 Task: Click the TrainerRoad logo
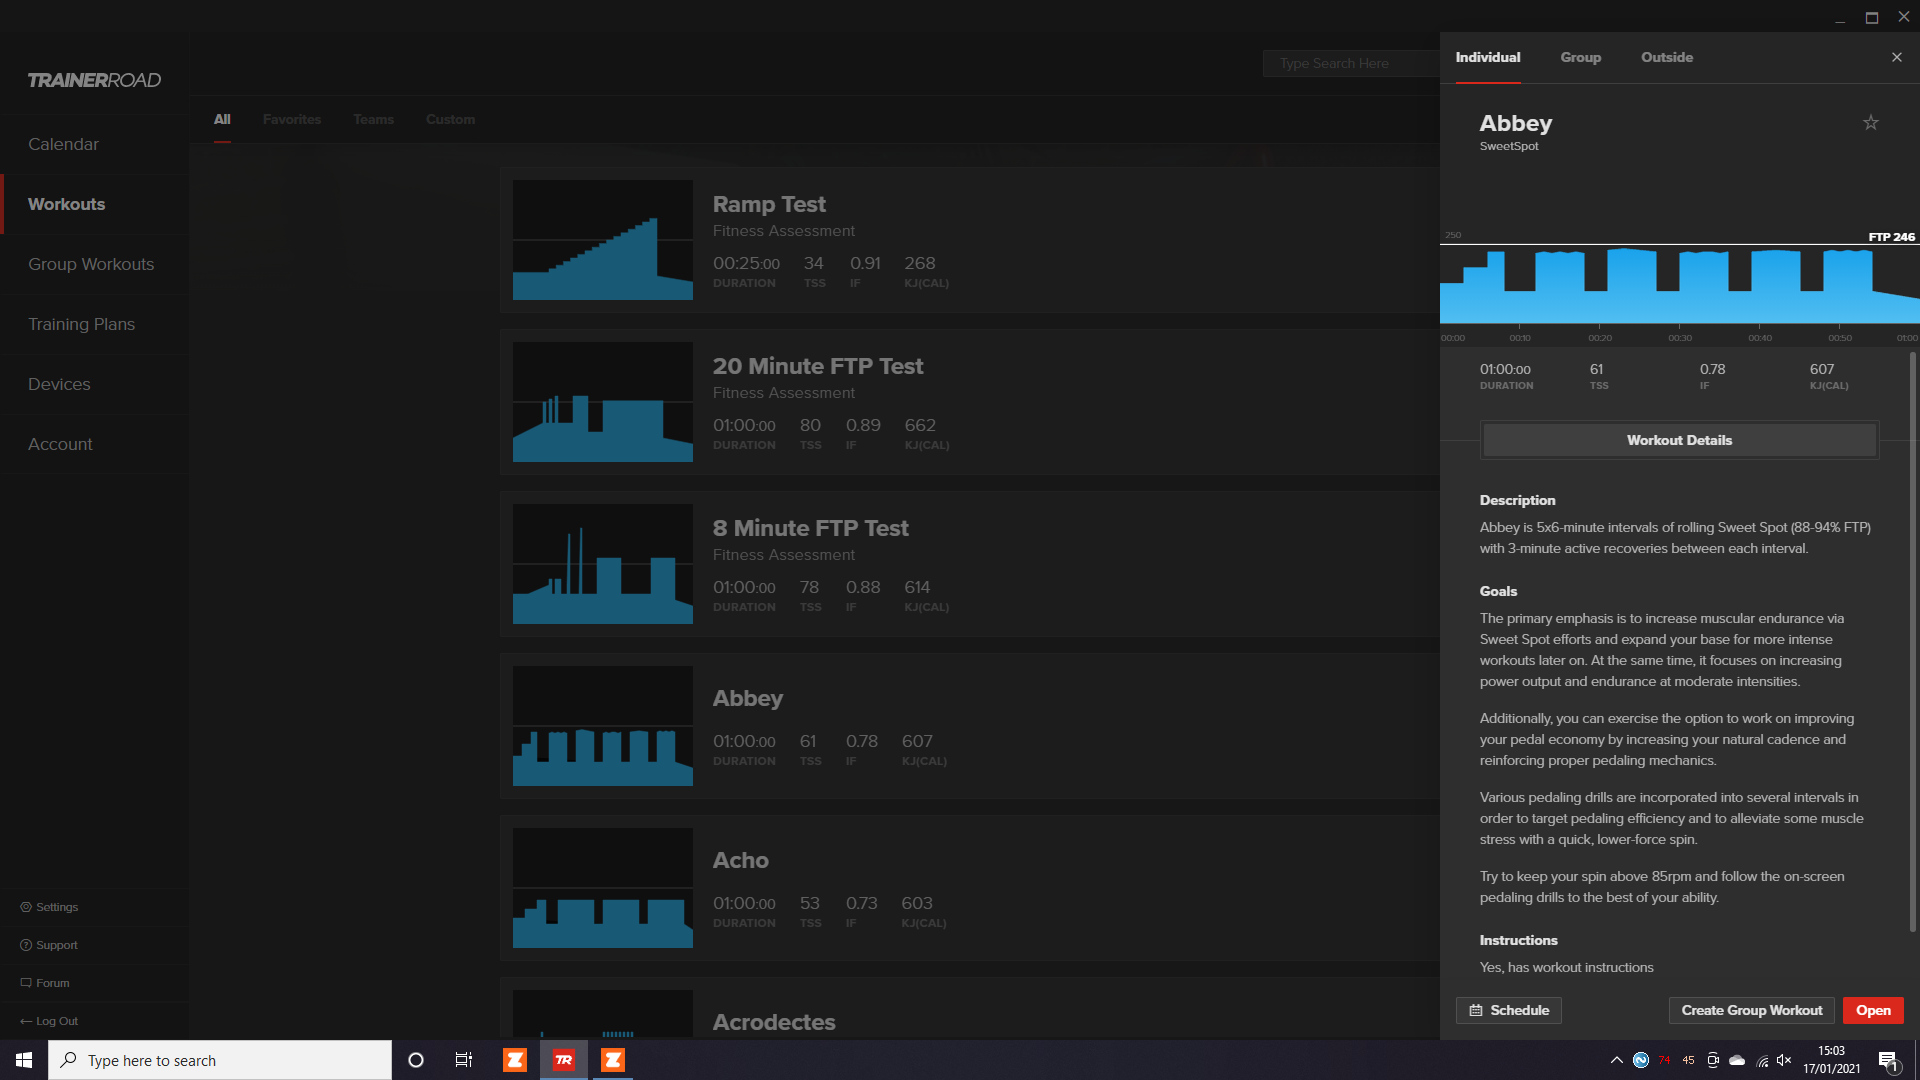pyautogui.click(x=94, y=80)
